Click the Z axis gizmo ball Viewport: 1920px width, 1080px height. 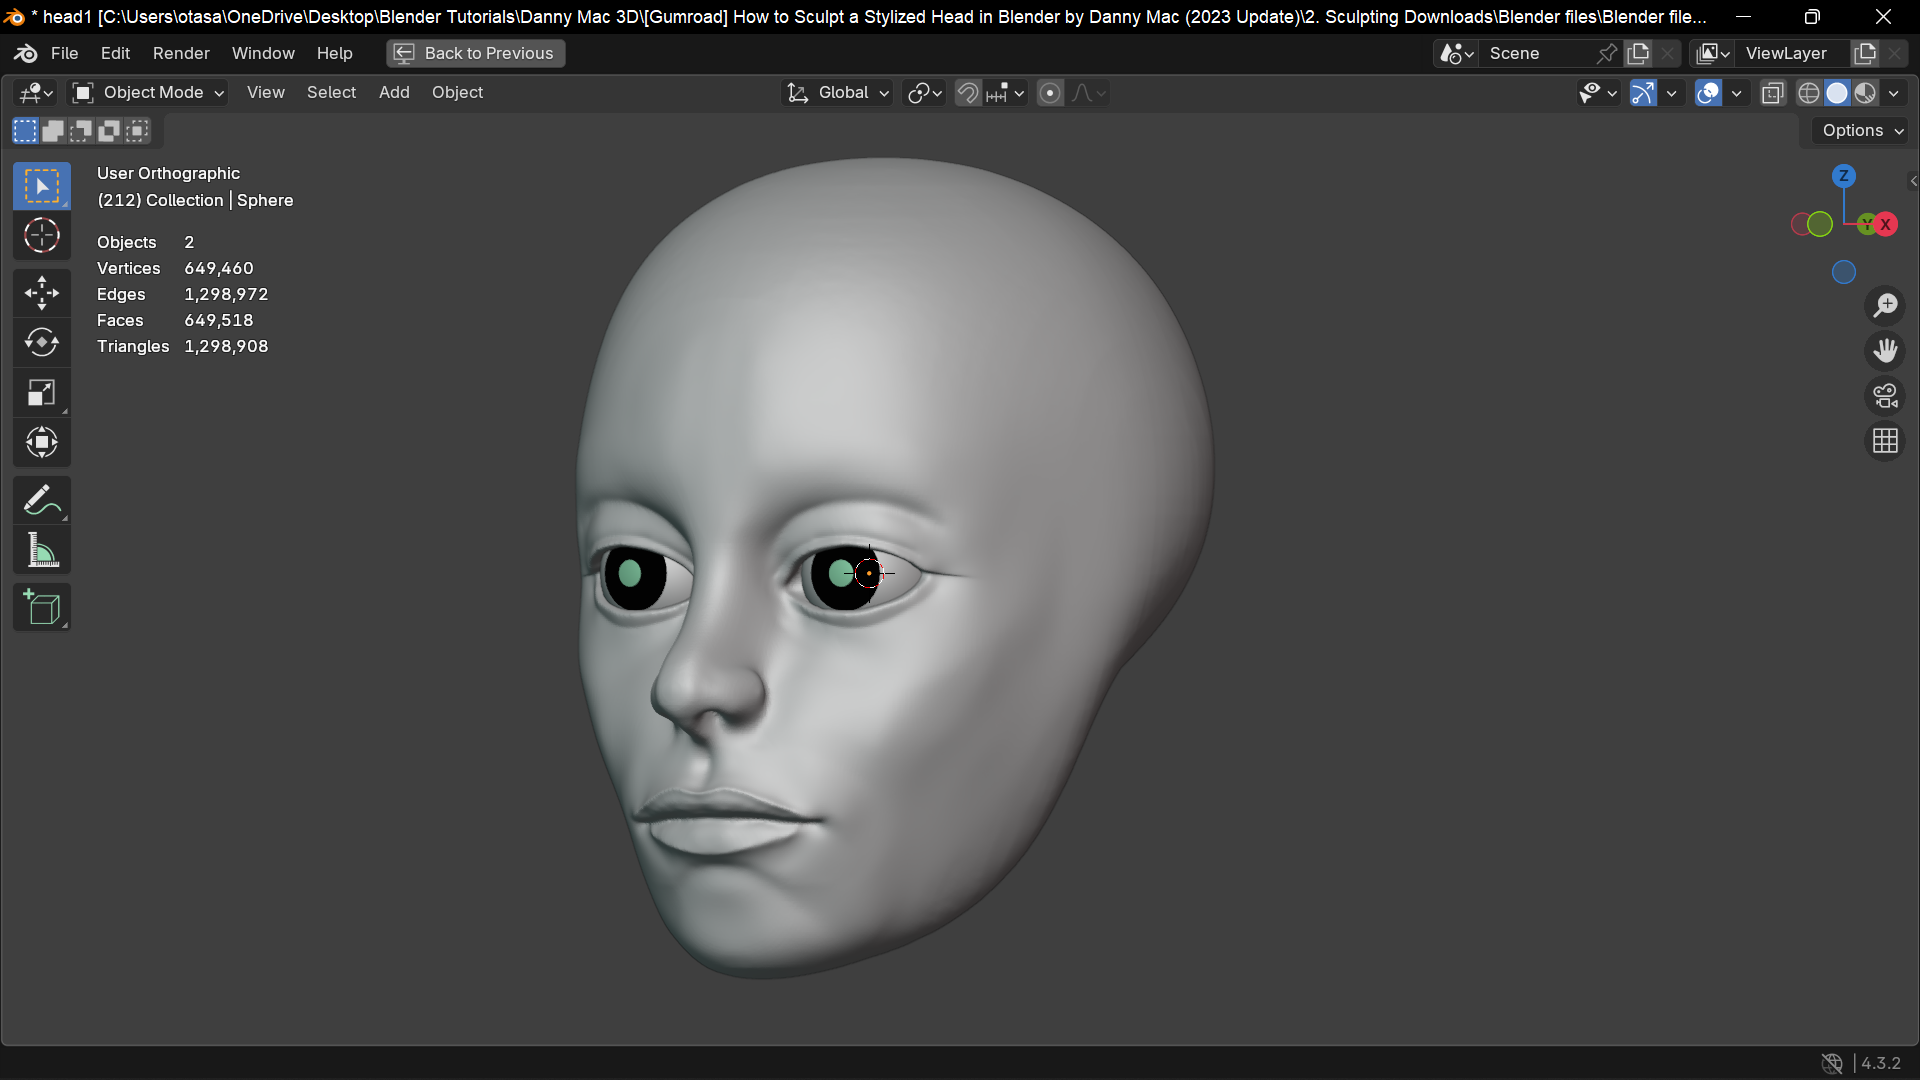click(1844, 176)
